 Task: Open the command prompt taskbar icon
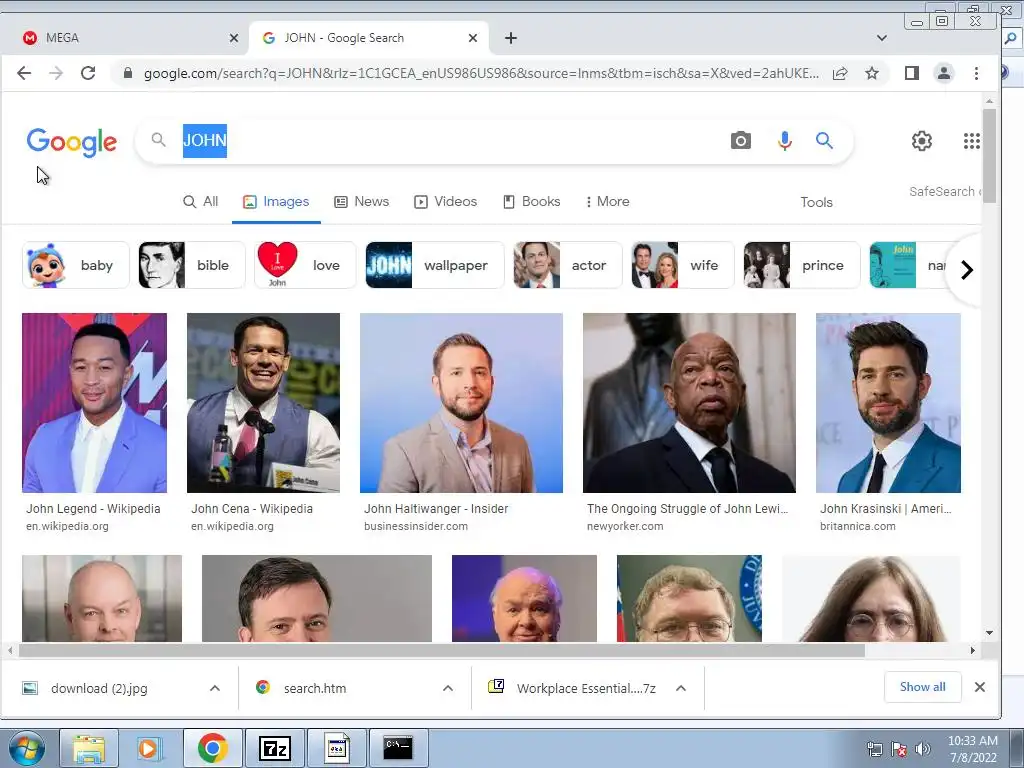pyautogui.click(x=398, y=748)
